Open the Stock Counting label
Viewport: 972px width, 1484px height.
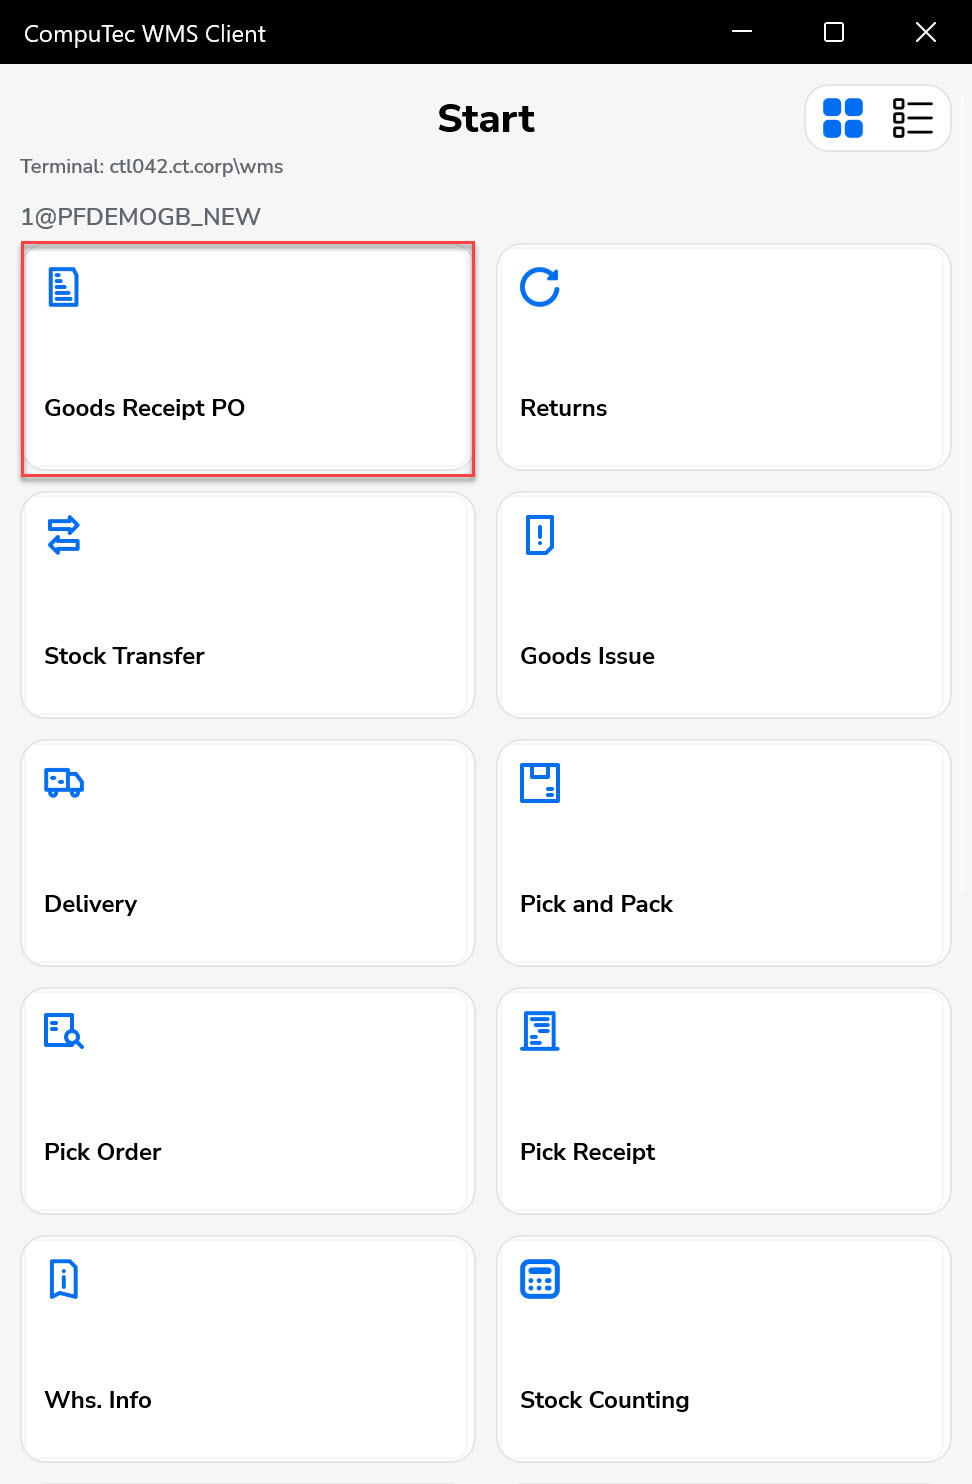pos(605,1400)
